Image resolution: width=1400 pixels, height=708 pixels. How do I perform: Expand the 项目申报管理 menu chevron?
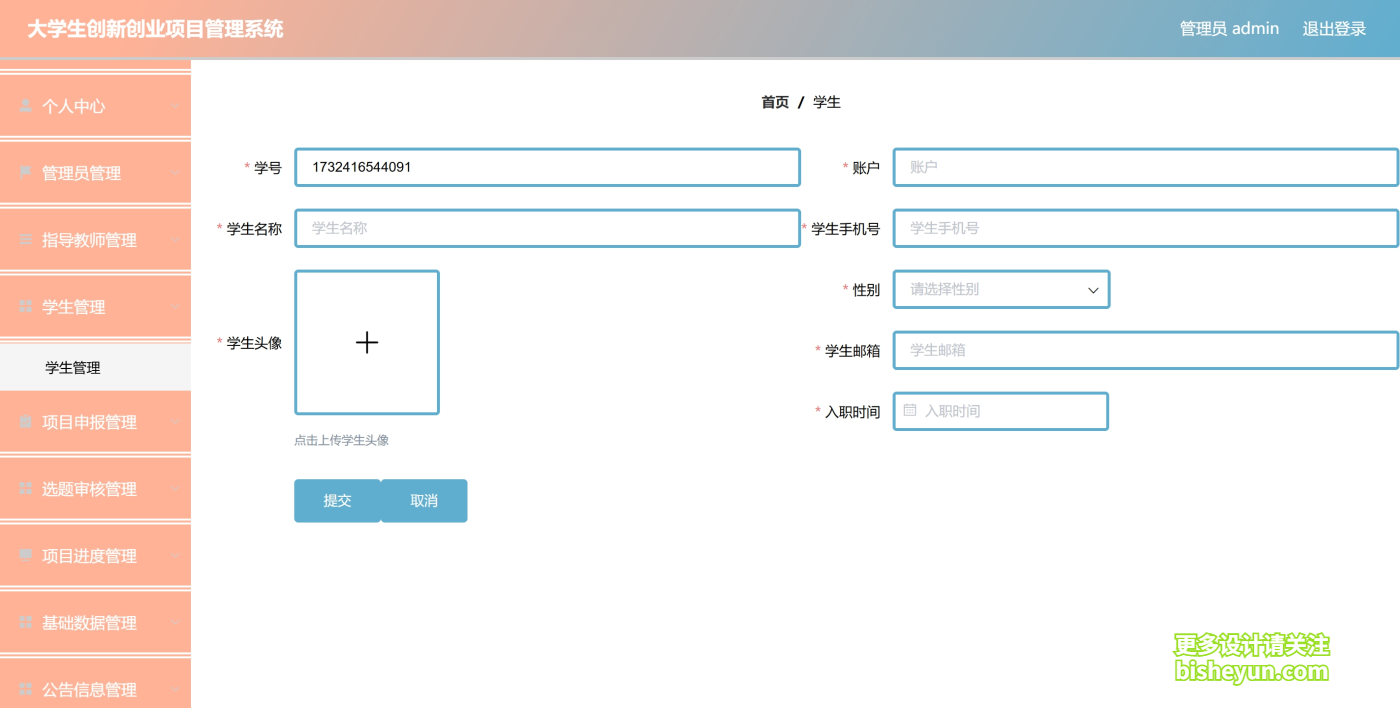click(174, 422)
